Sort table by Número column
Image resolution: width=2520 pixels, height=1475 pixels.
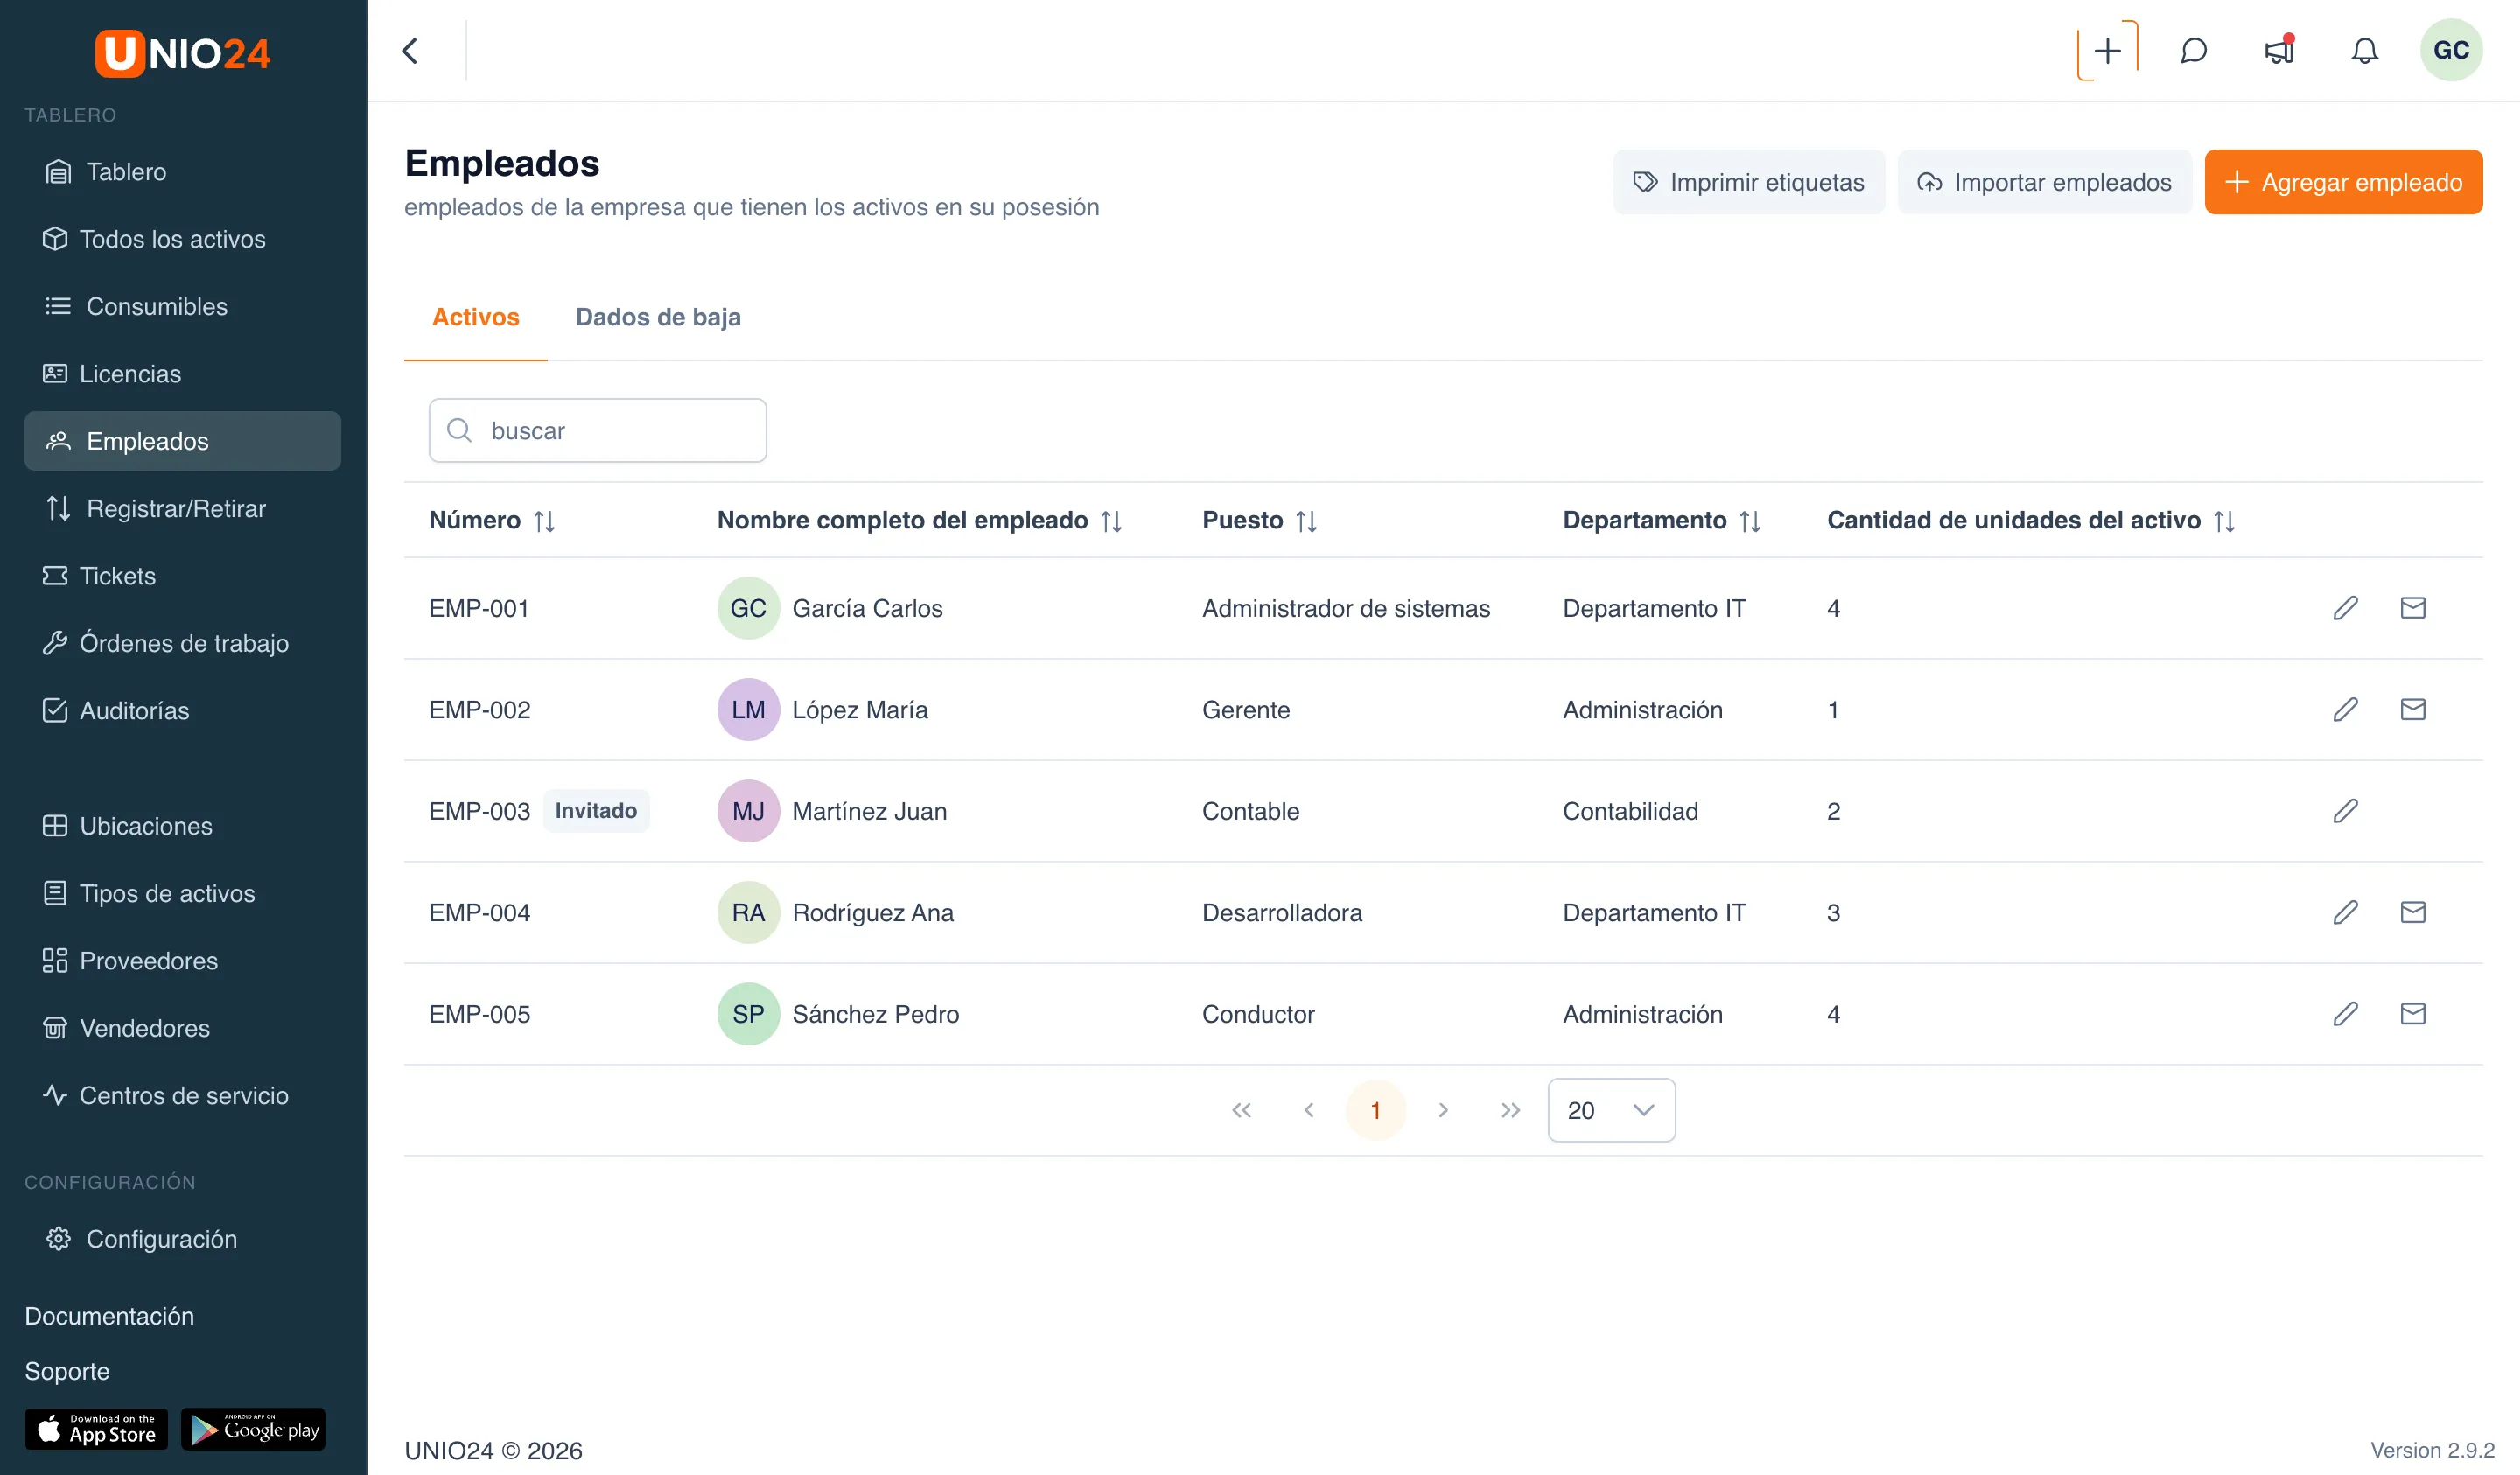(x=544, y=521)
